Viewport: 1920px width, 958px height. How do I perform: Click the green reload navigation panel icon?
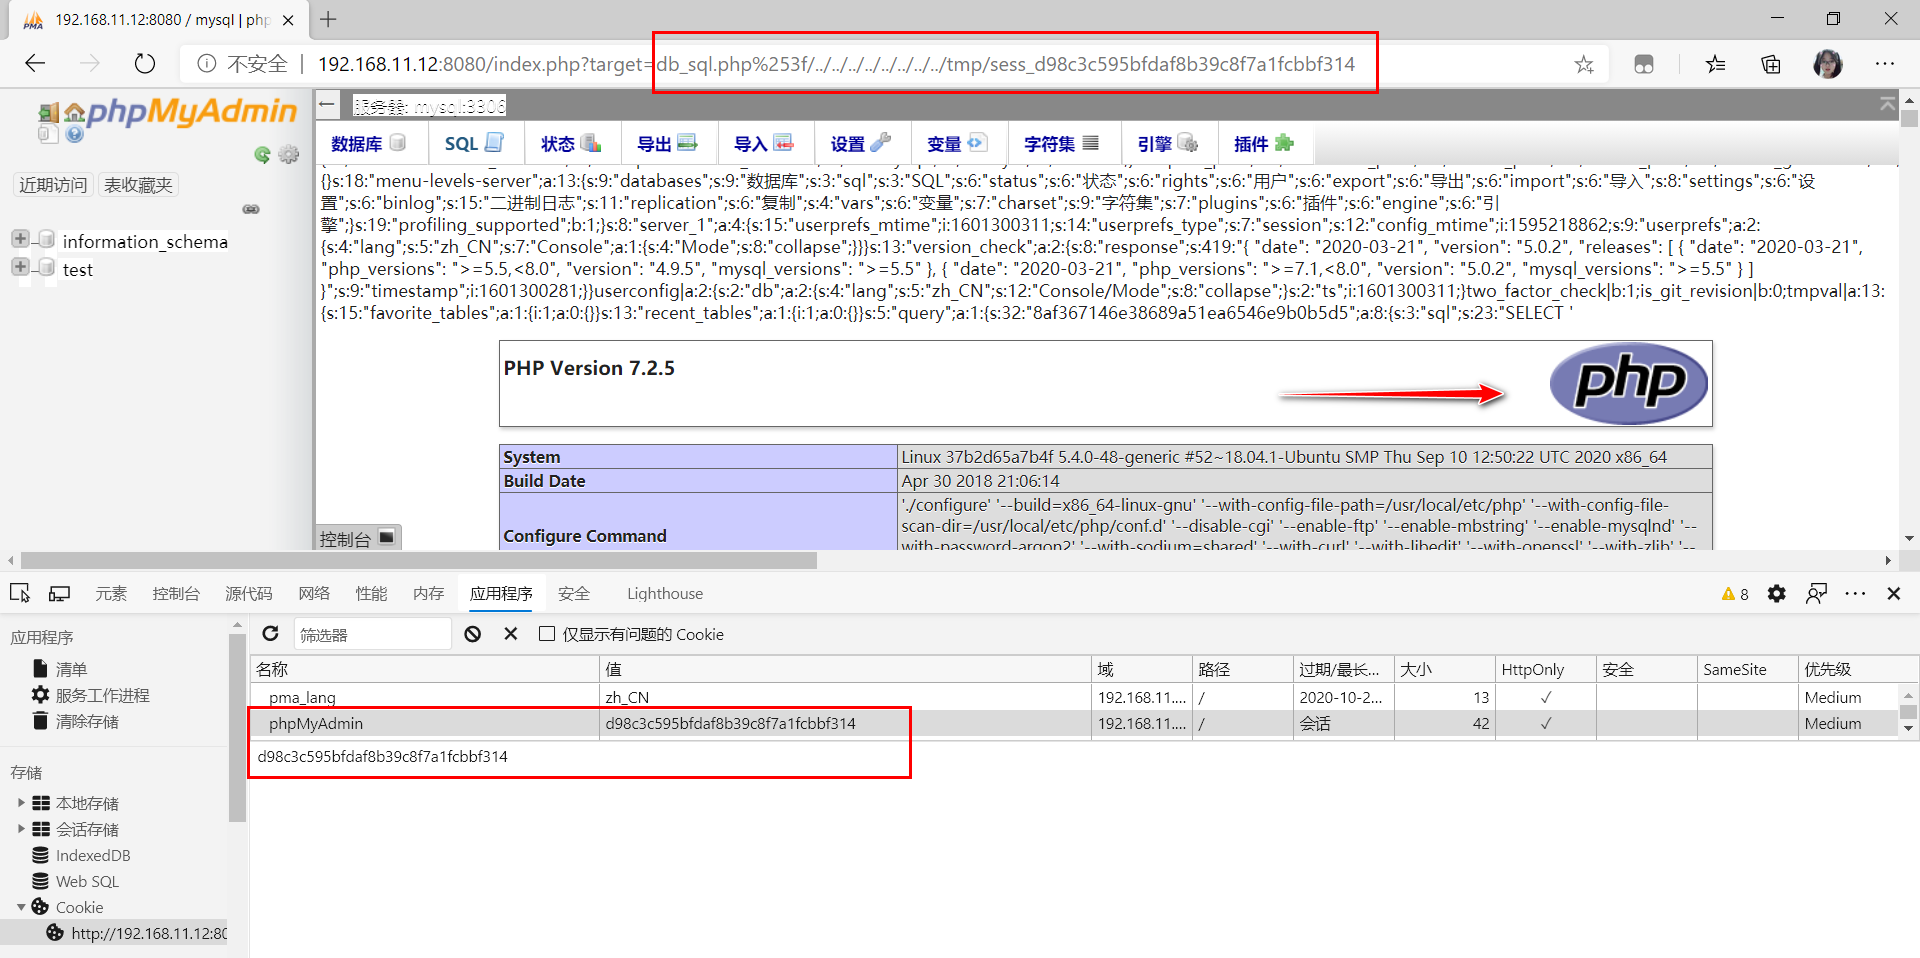click(x=262, y=154)
